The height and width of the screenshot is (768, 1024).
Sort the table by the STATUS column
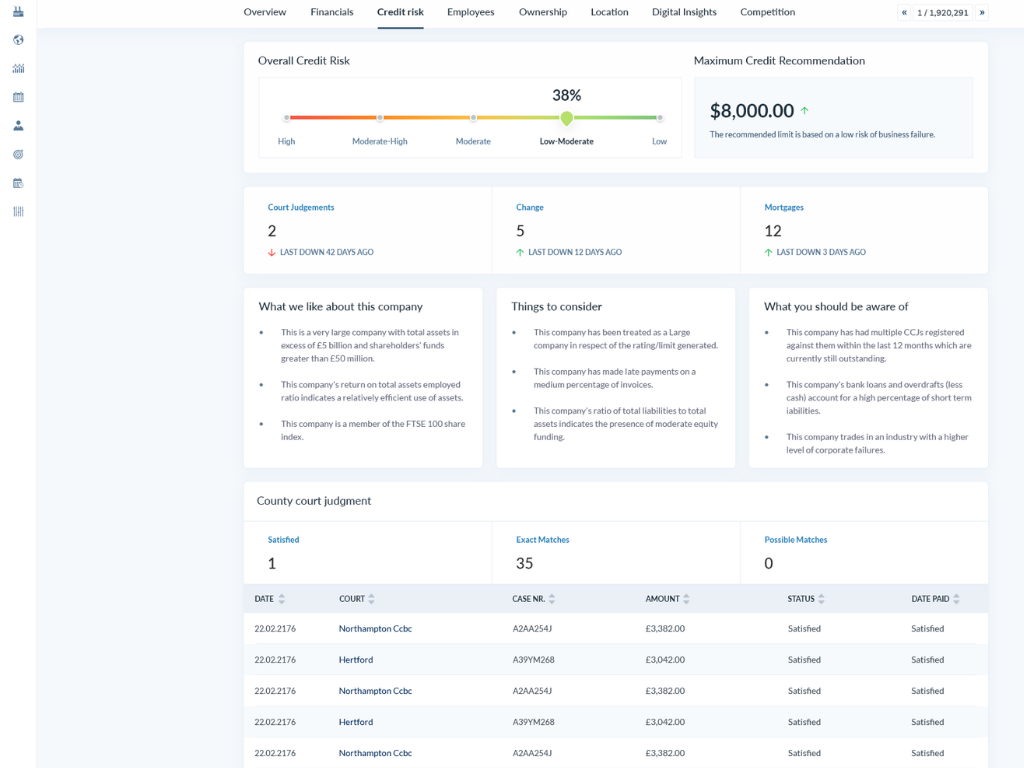821,599
